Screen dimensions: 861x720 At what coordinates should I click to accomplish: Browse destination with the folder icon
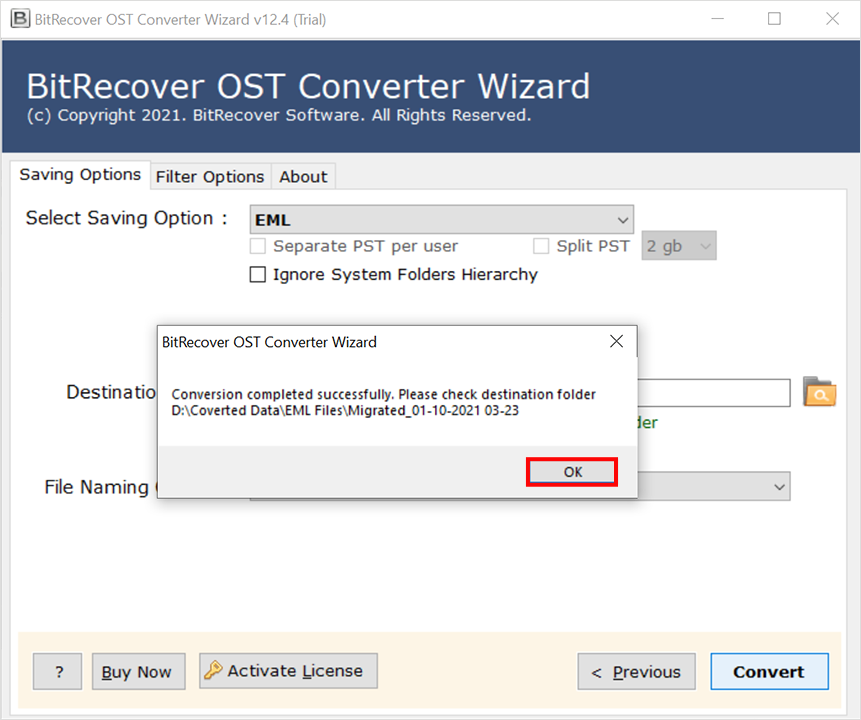(819, 392)
